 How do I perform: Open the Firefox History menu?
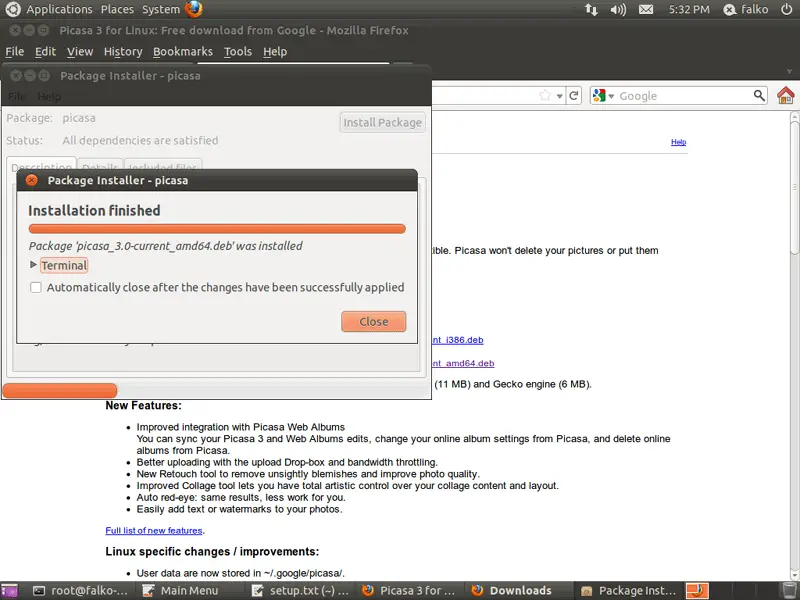[123, 52]
